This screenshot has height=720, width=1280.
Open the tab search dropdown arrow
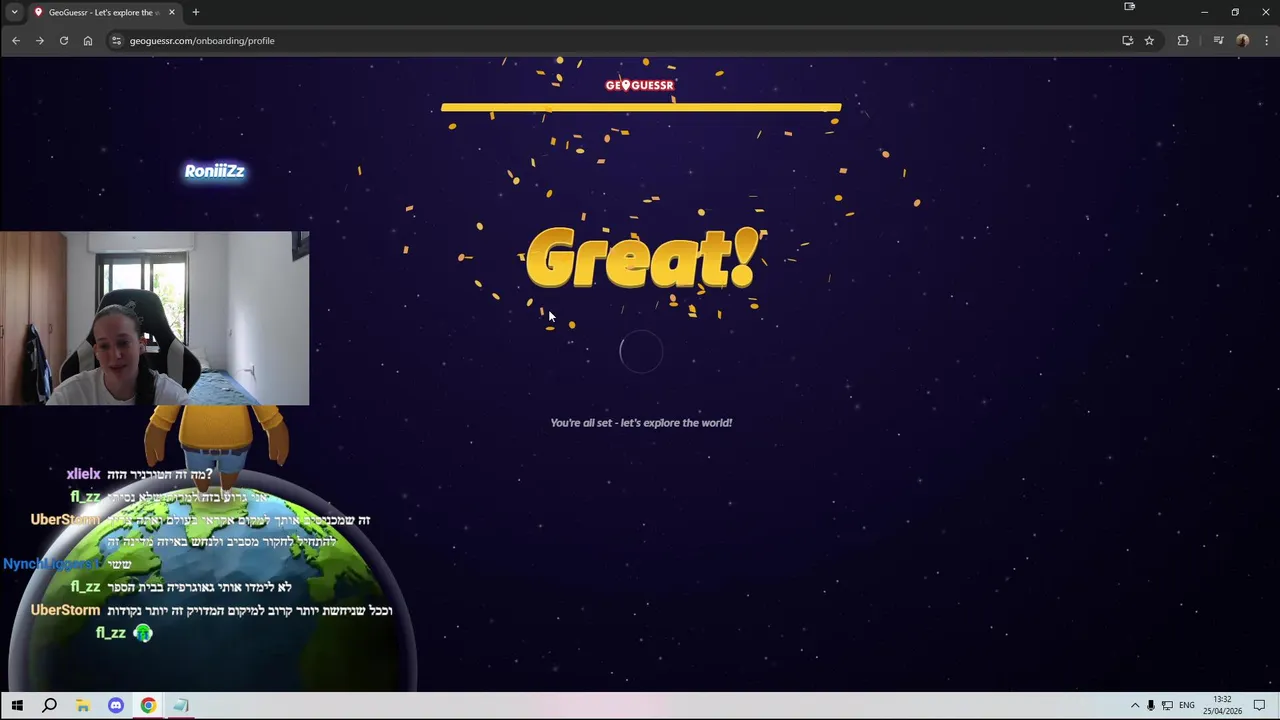tap(14, 12)
